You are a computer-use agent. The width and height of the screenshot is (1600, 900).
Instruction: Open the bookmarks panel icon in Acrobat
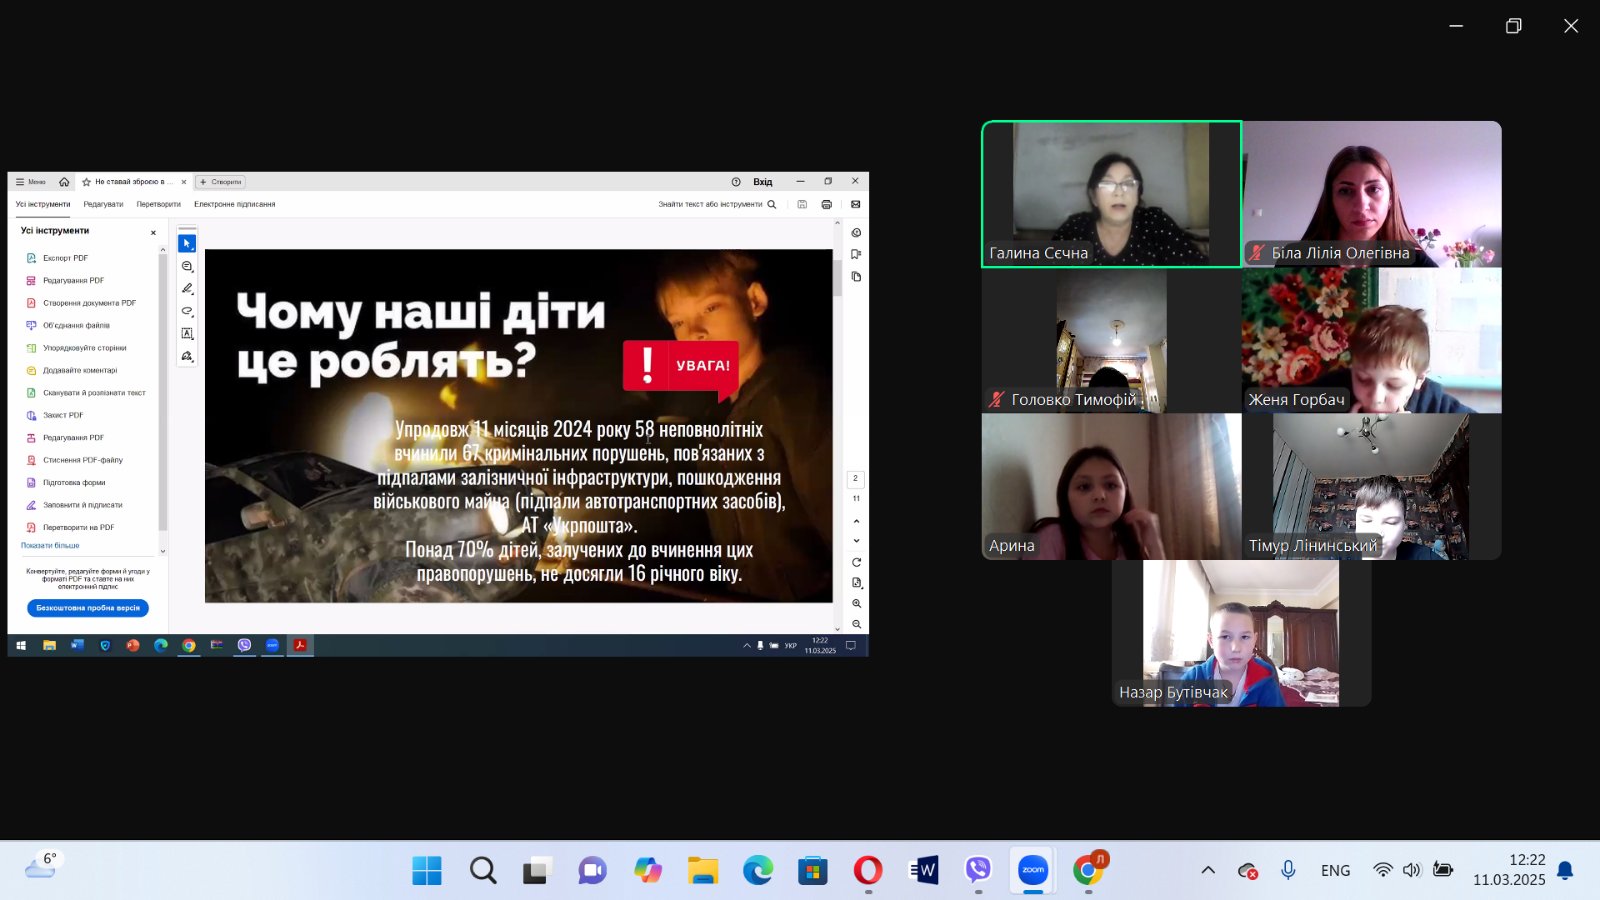pyautogui.click(x=856, y=254)
